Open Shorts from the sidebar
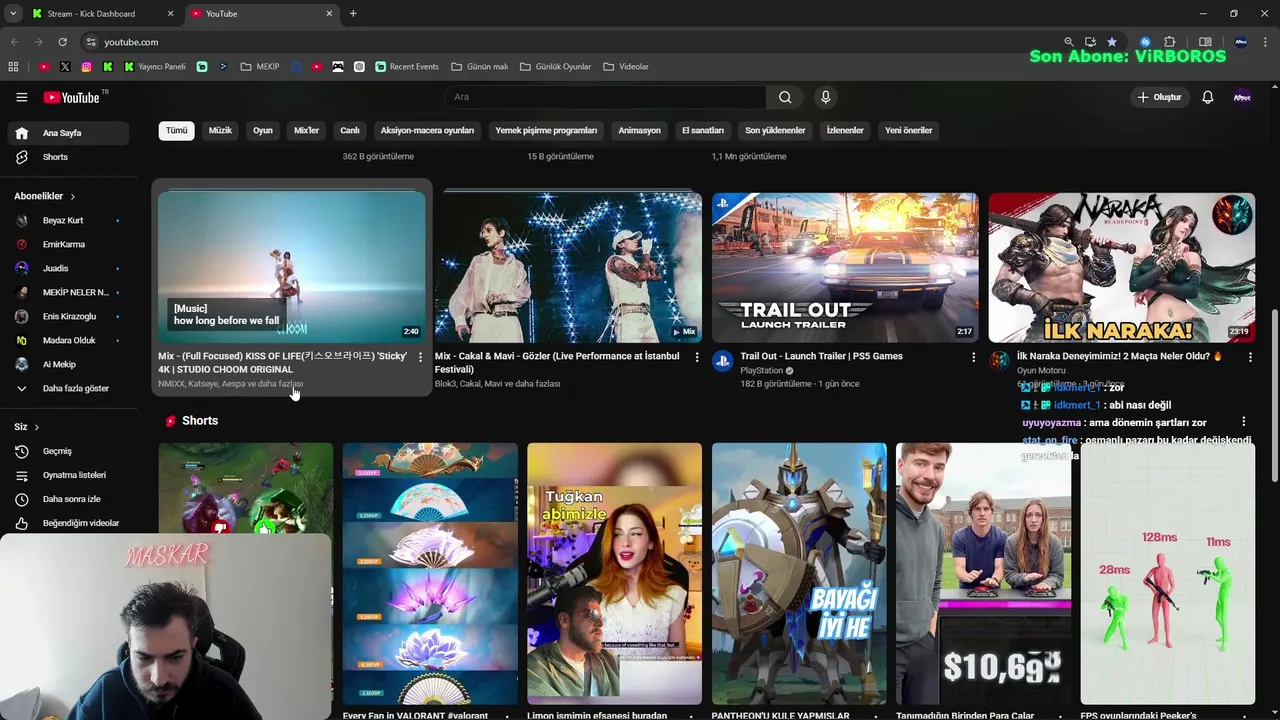 (x=68, y=157)
